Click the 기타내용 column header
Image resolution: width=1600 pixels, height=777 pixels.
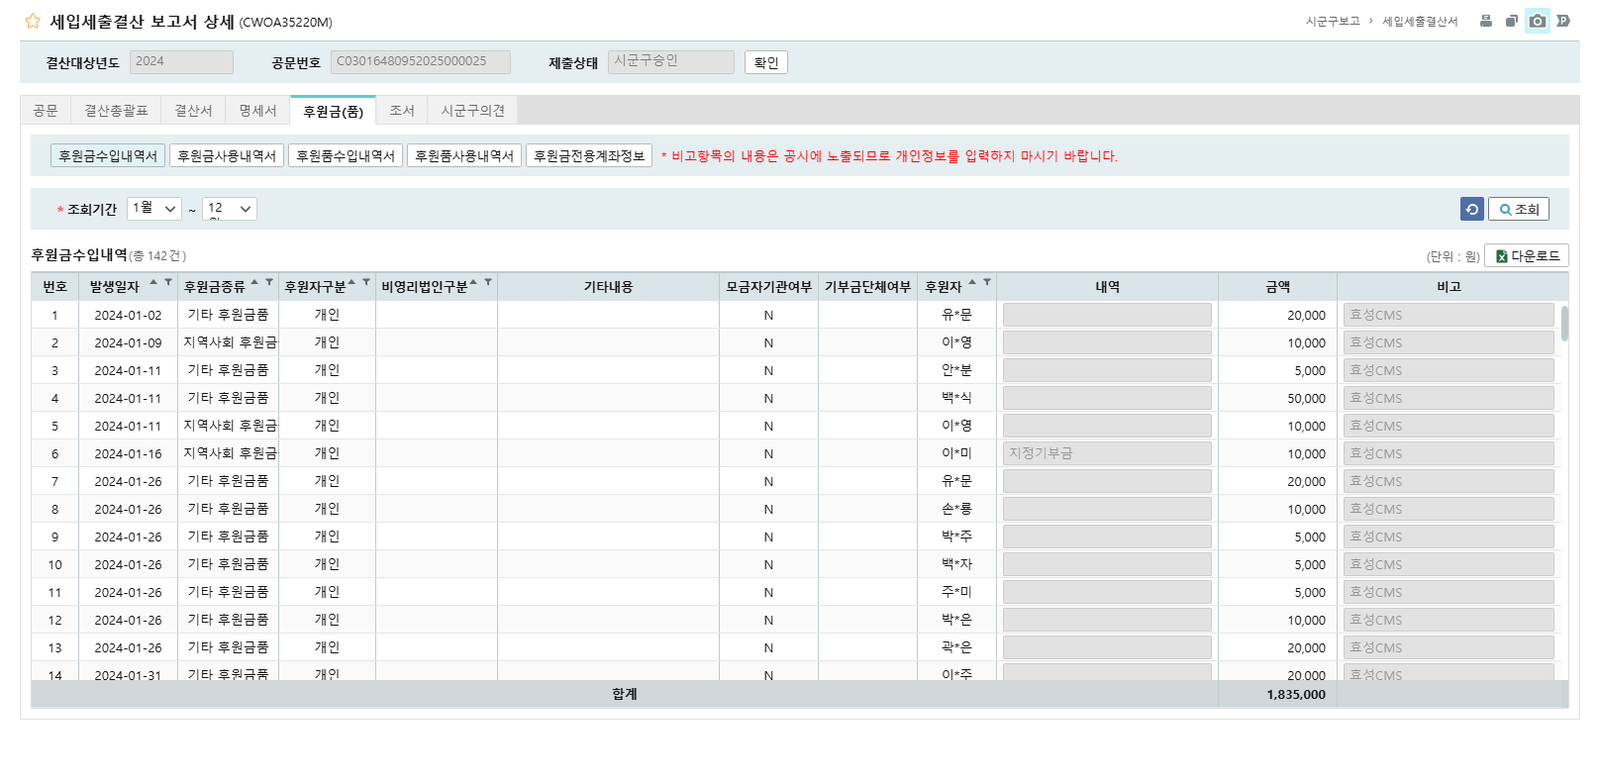point(608,287)
